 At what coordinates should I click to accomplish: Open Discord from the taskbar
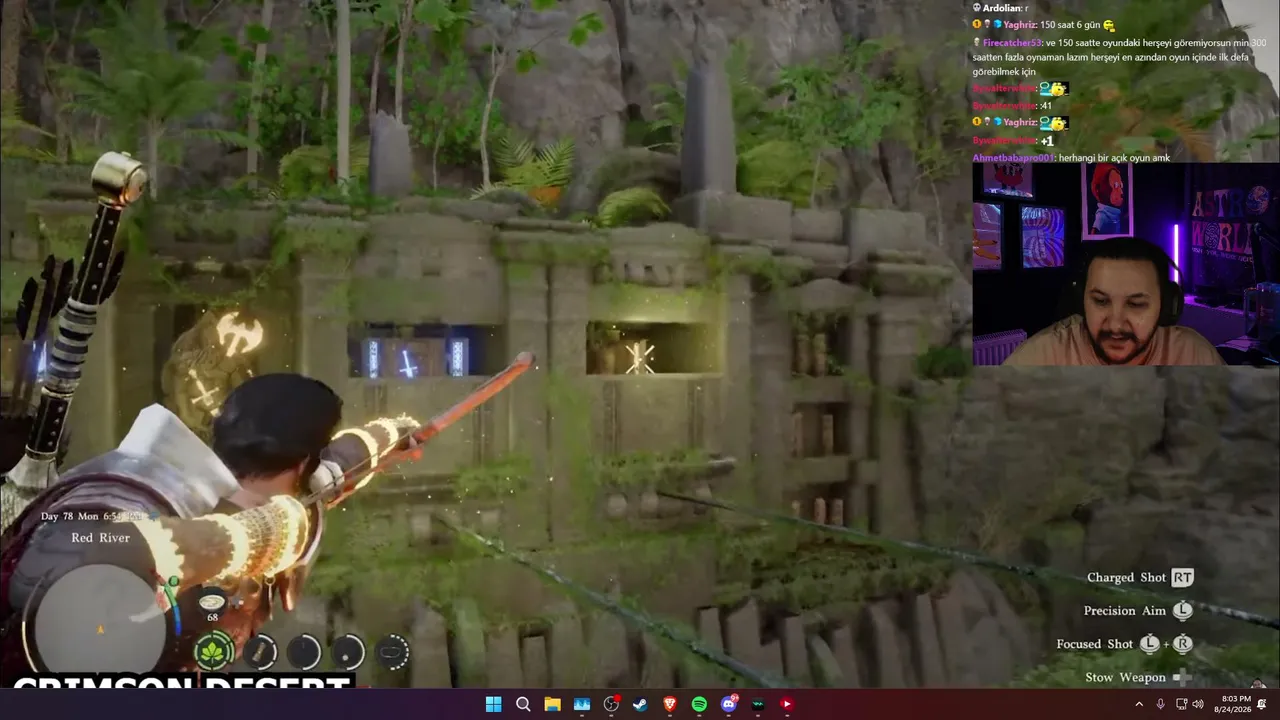(729, 704)
